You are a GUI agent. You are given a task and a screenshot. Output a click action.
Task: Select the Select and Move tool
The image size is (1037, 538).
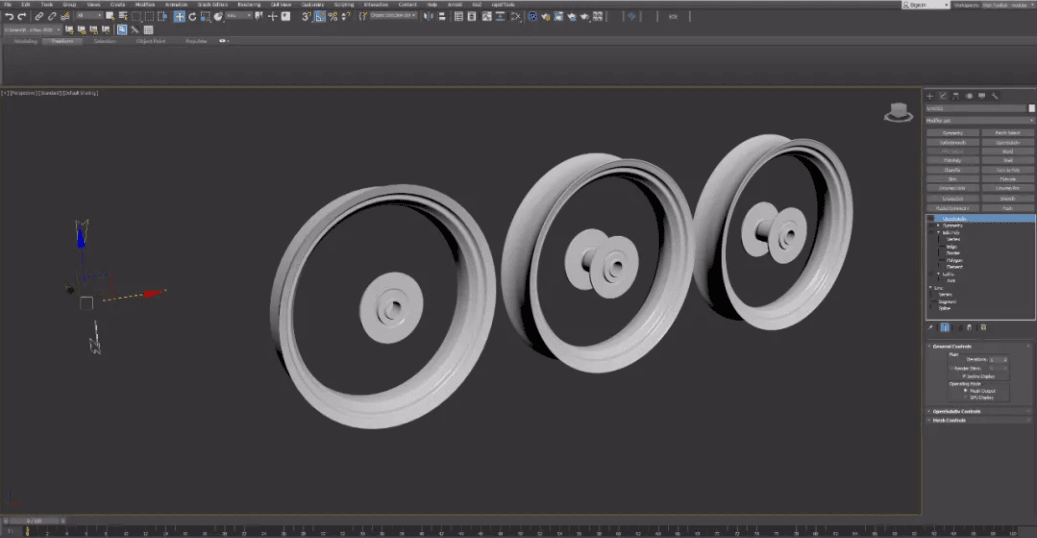179,17
